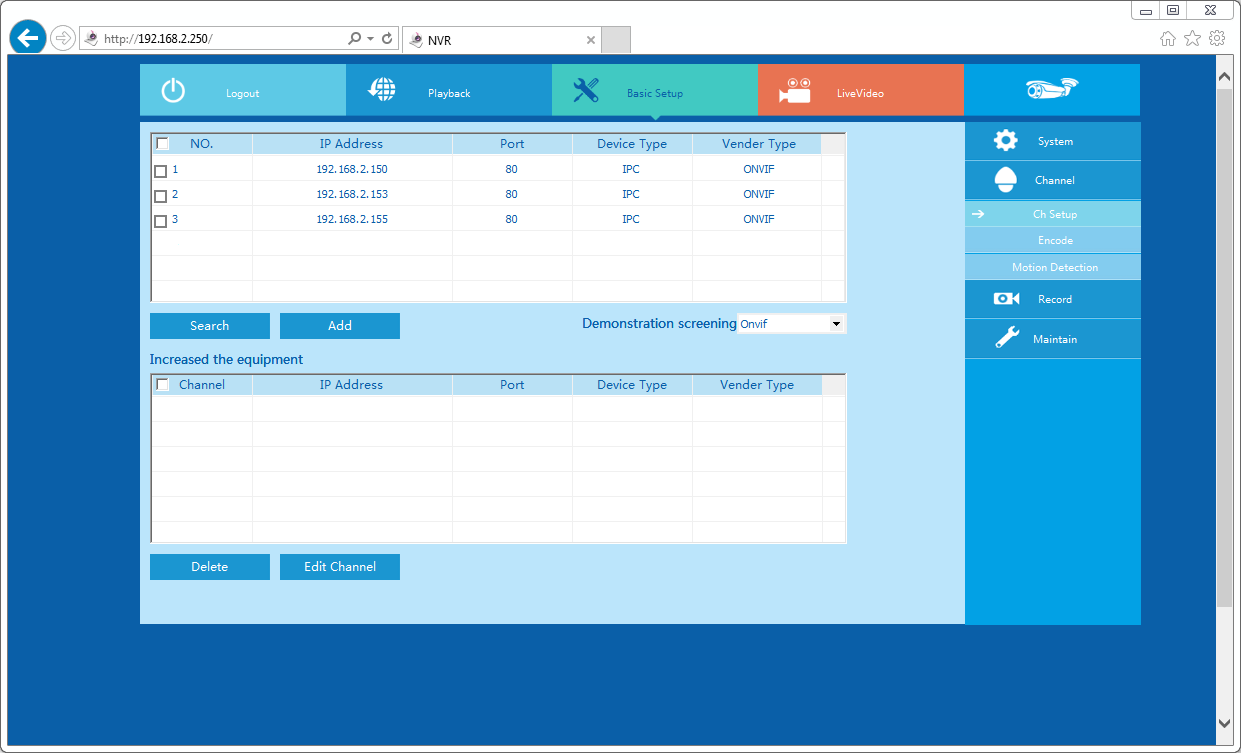Image resolution: width=1241 pixels, height=753 pixels.
Task: Open the Maintain sidebar section
Action: (x=1053, y=339)
